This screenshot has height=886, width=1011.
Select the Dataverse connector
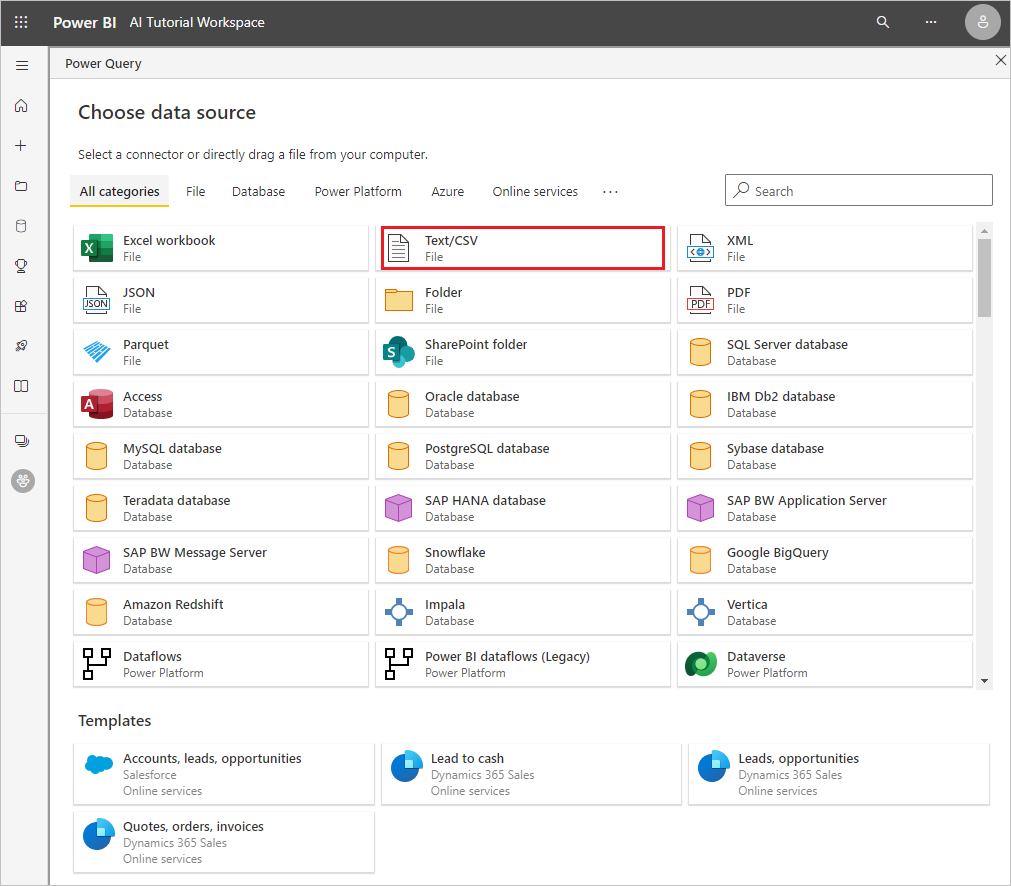click(825, 664)
